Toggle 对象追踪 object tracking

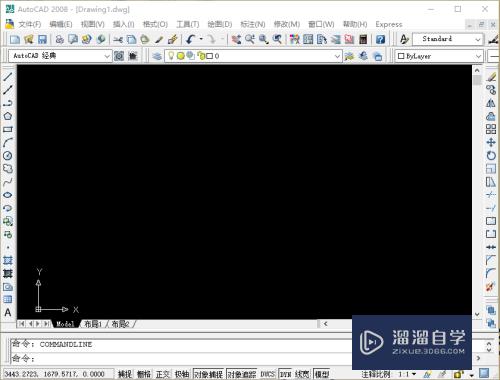[x=242, y=374]
